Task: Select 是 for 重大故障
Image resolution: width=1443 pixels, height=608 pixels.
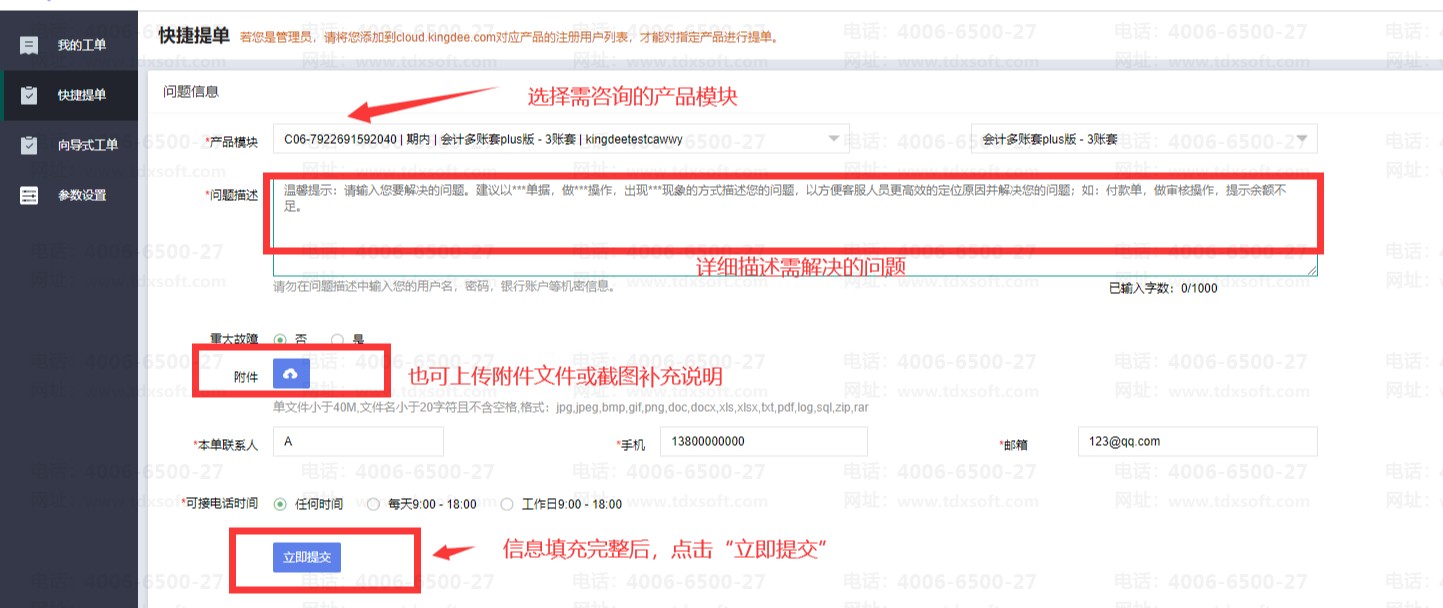Action: click(337, 340)
